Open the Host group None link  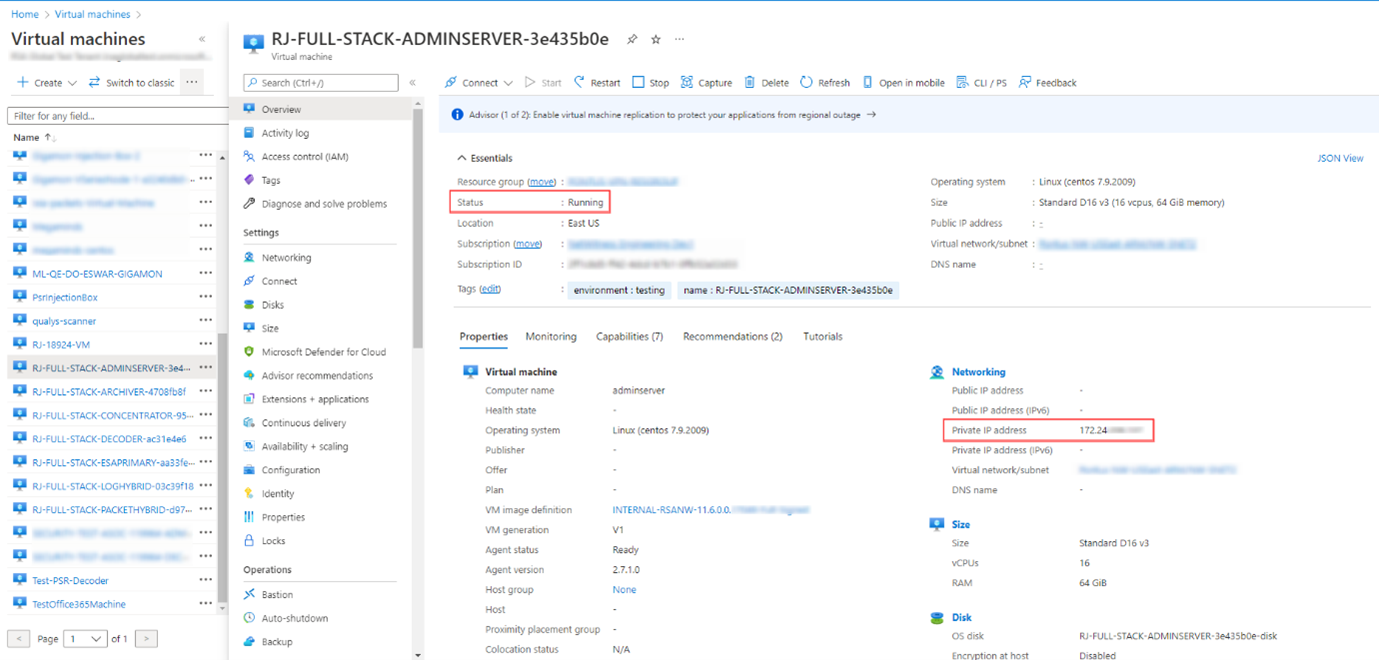click(622, 589)
